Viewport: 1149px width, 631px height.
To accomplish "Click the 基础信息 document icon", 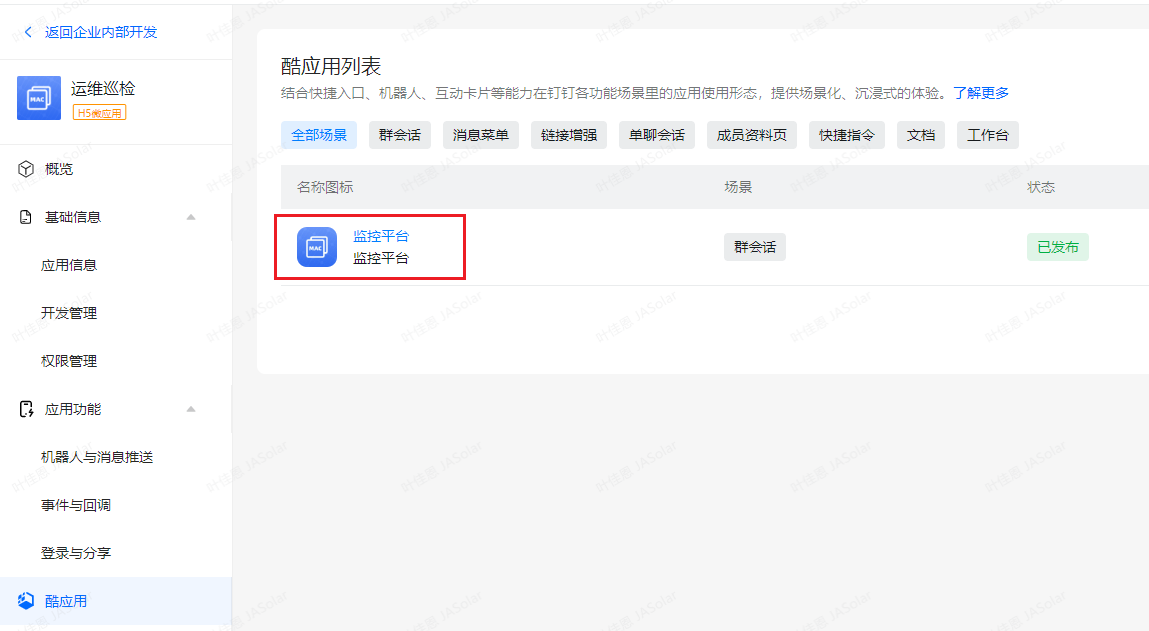I will (26, 217).
